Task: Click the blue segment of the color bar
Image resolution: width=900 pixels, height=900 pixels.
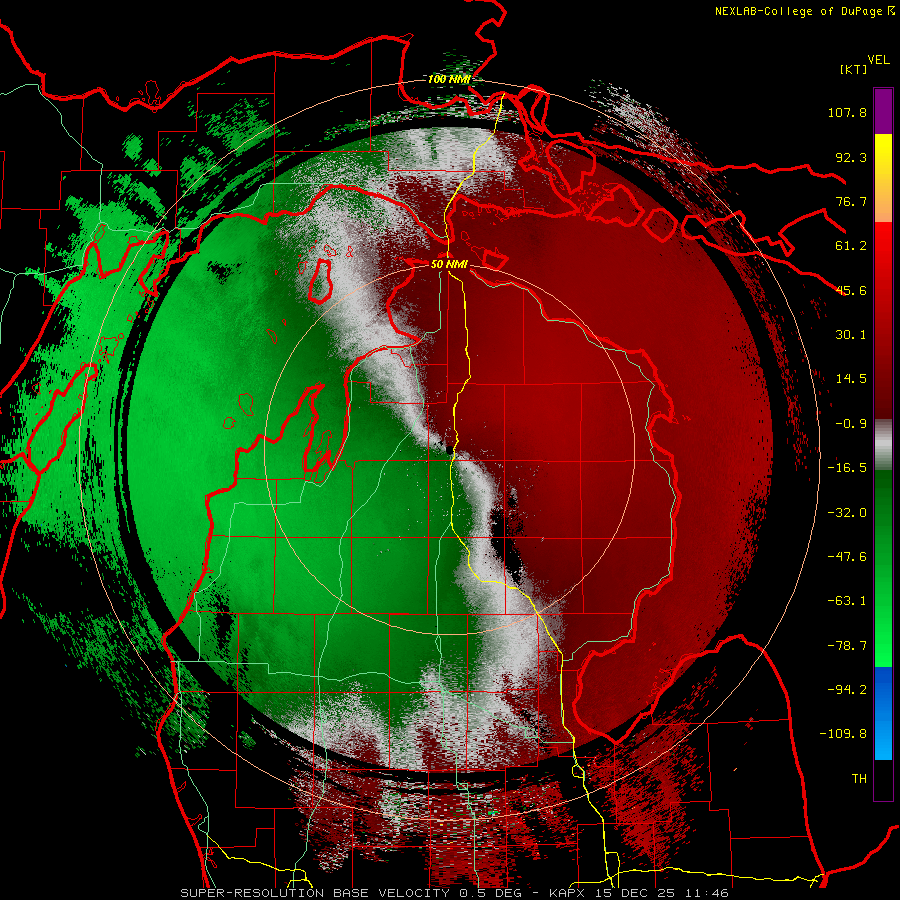Action: pos(883,713)
